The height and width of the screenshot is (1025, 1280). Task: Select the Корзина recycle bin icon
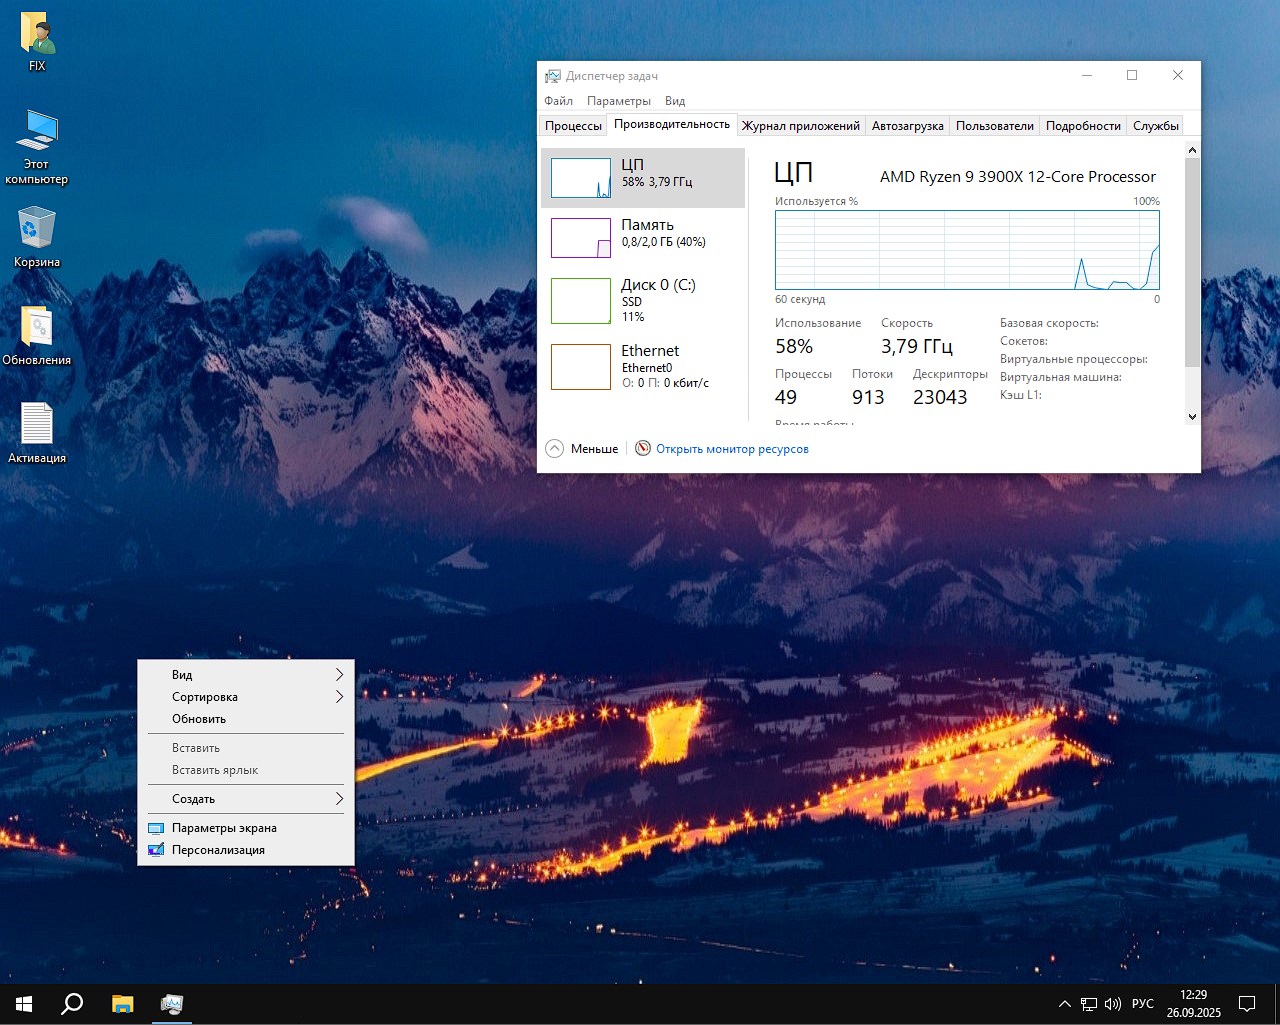coord(37,237)
